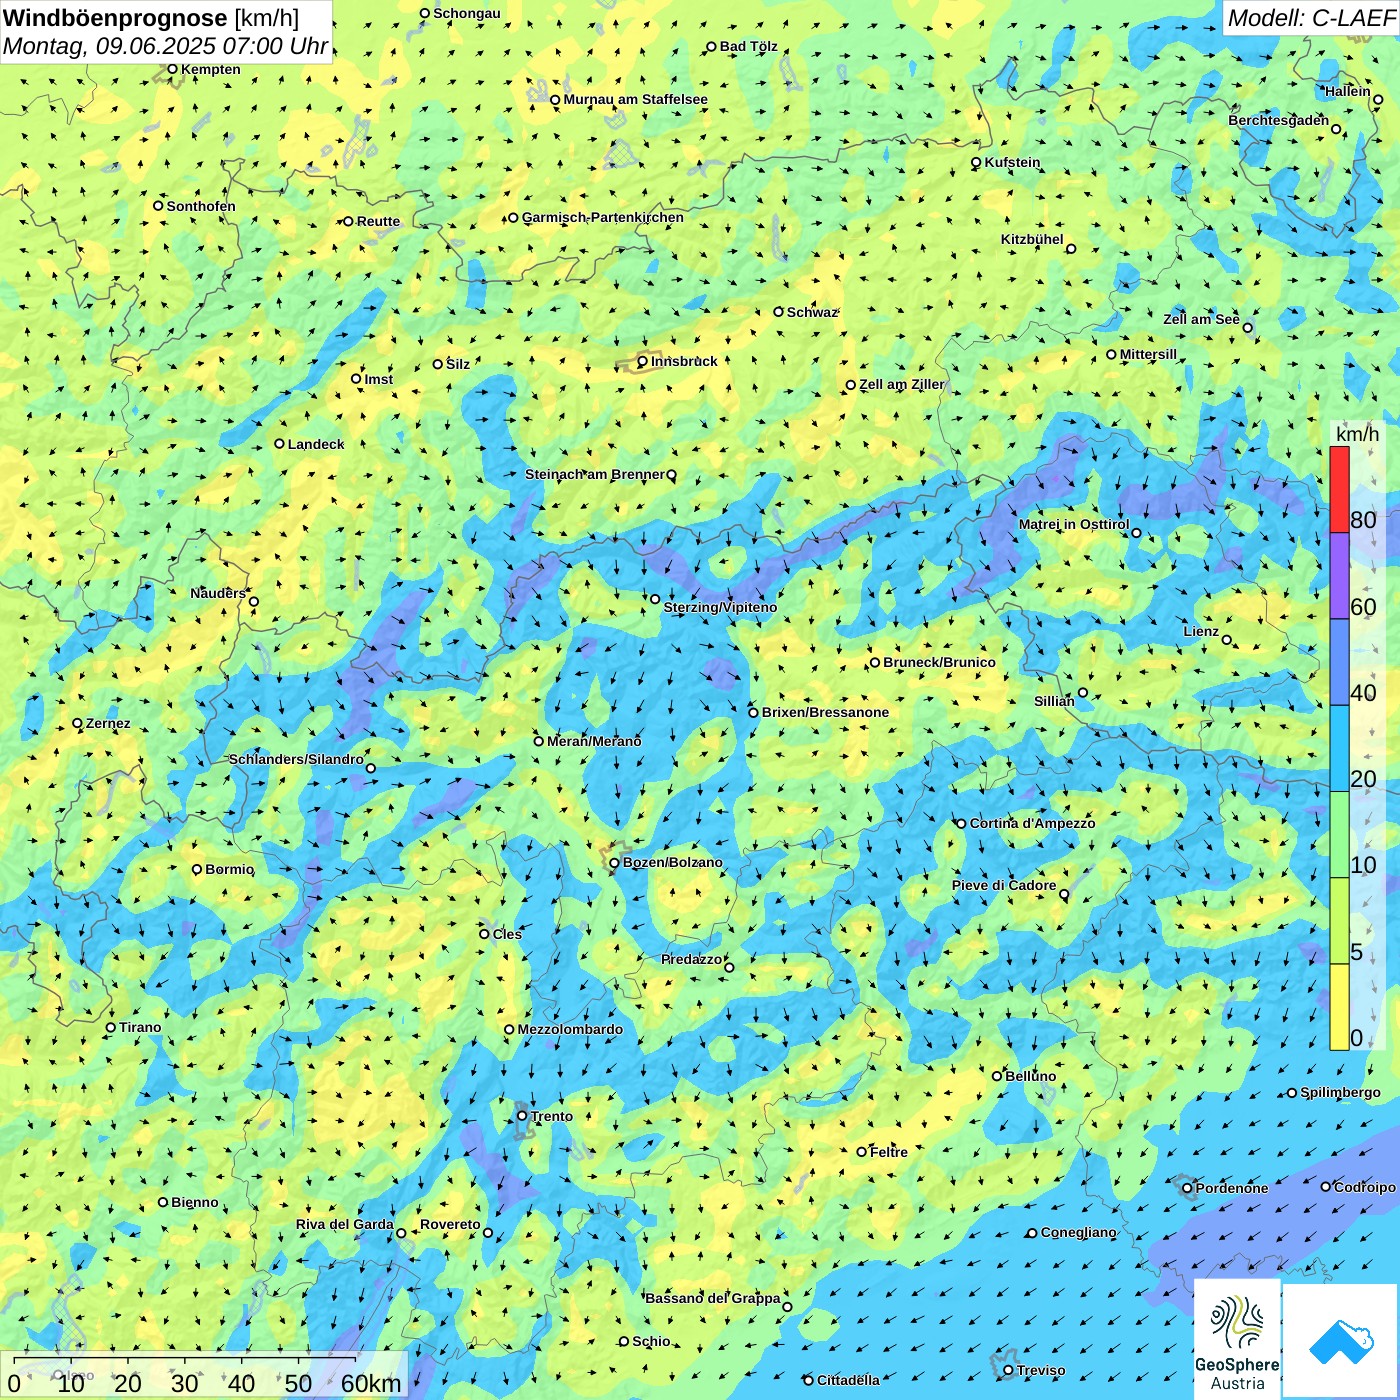The image size is (1400, 1400).
Task: Click the Mezzolombardo label
Action: tap(570, 1030)
